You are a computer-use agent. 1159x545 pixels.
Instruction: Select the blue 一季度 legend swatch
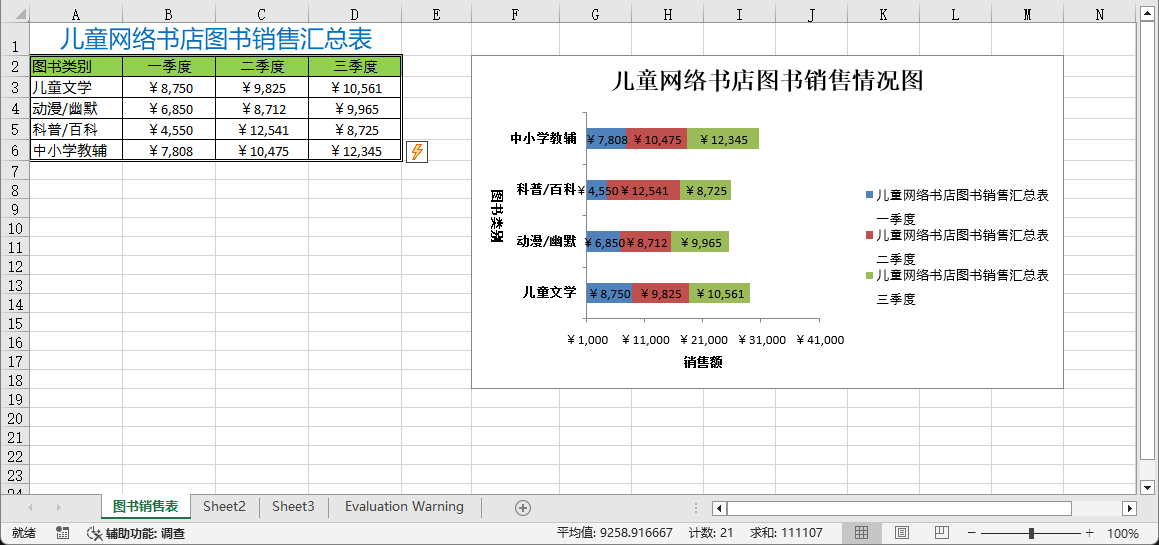coord(869,196)
